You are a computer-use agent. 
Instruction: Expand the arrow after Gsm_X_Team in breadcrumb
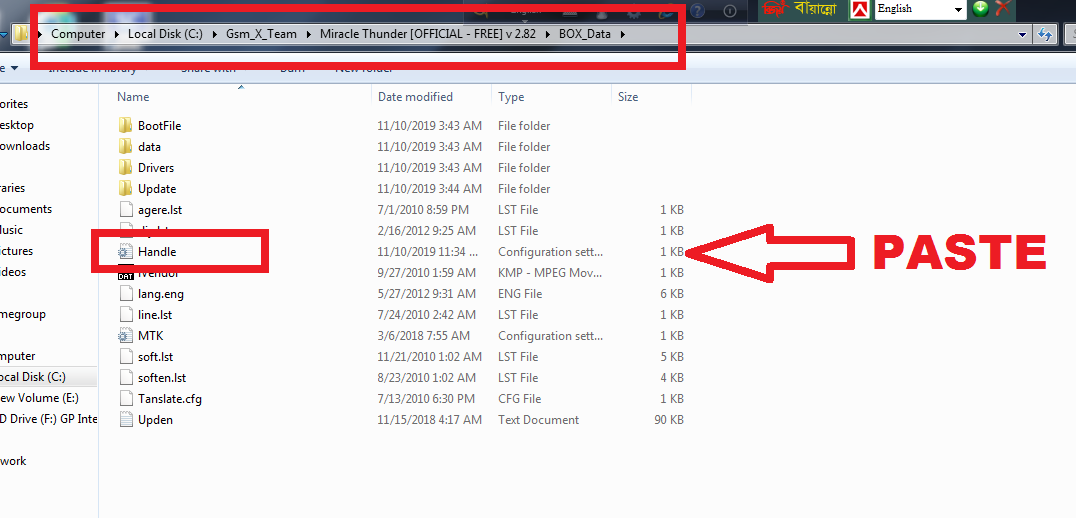tap(309, 34)
